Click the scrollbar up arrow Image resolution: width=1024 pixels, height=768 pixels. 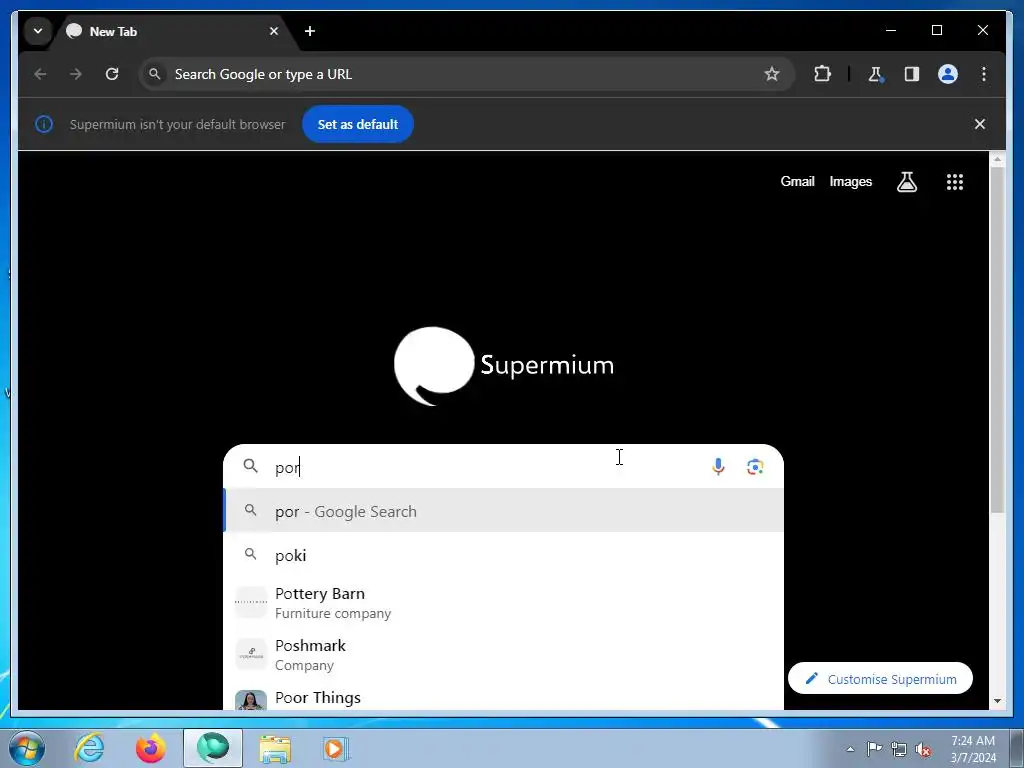[997, 159]
